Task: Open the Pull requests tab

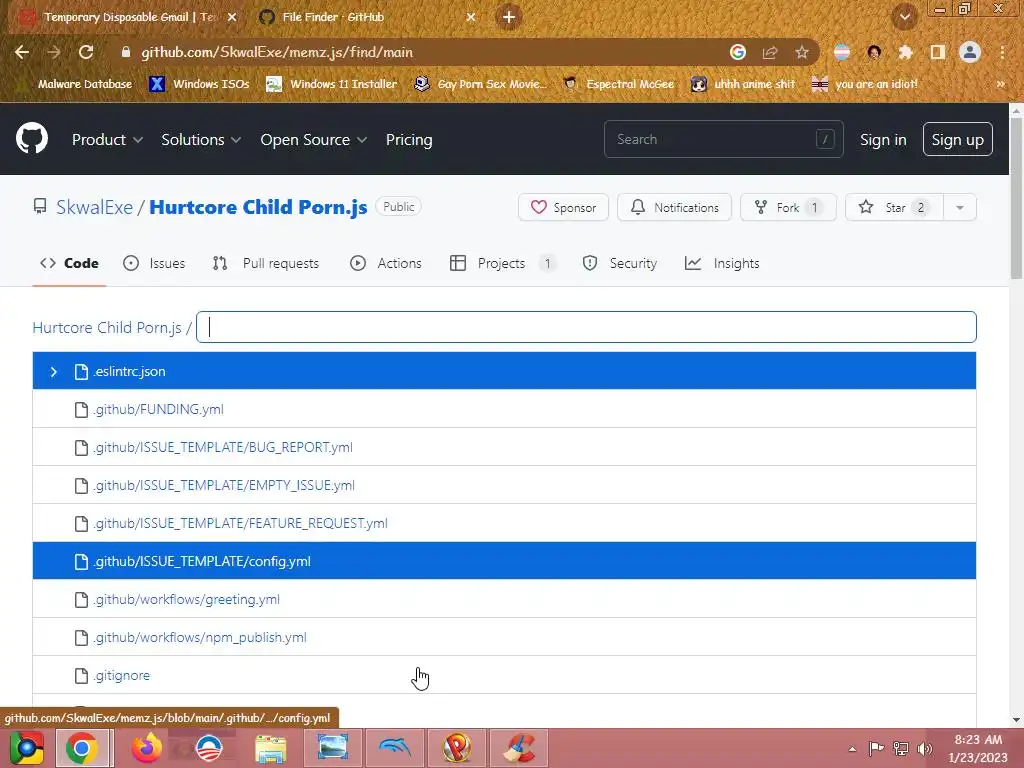Action: (x=266, y=263)
